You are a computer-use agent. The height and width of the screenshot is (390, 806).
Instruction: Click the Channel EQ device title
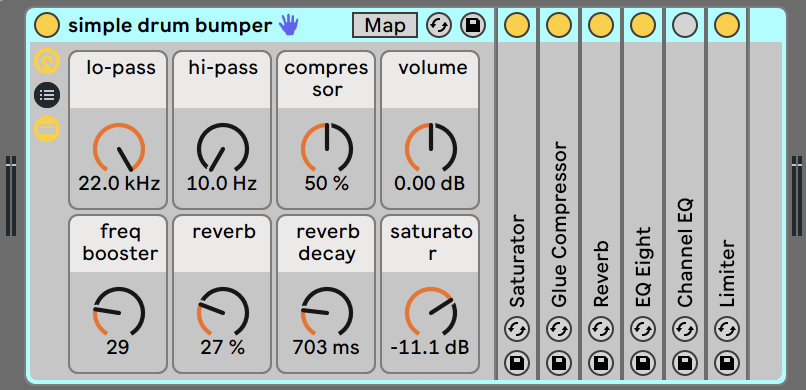pos(685,252)
